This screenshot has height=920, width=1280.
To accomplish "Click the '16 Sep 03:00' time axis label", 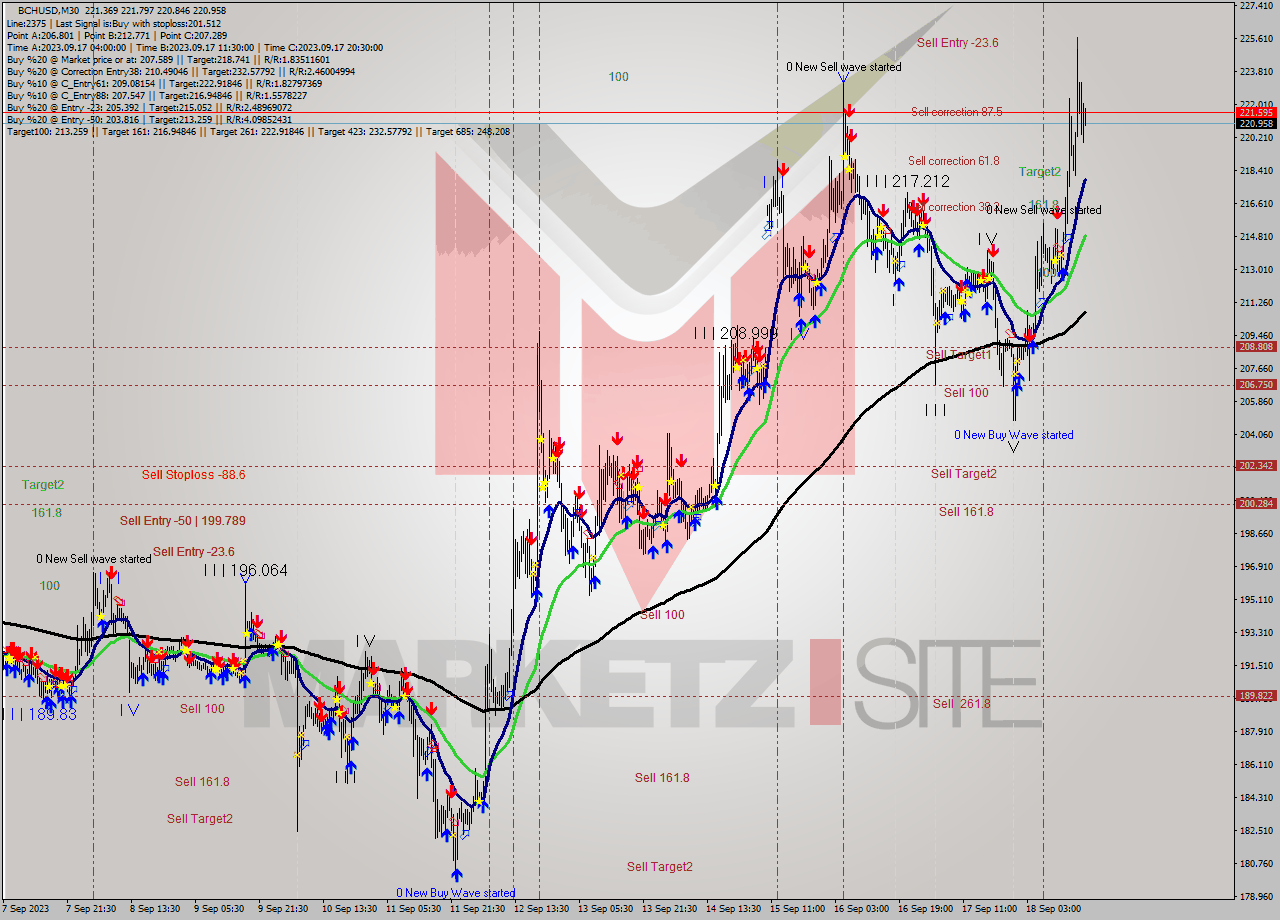I will tap(861, 909).
